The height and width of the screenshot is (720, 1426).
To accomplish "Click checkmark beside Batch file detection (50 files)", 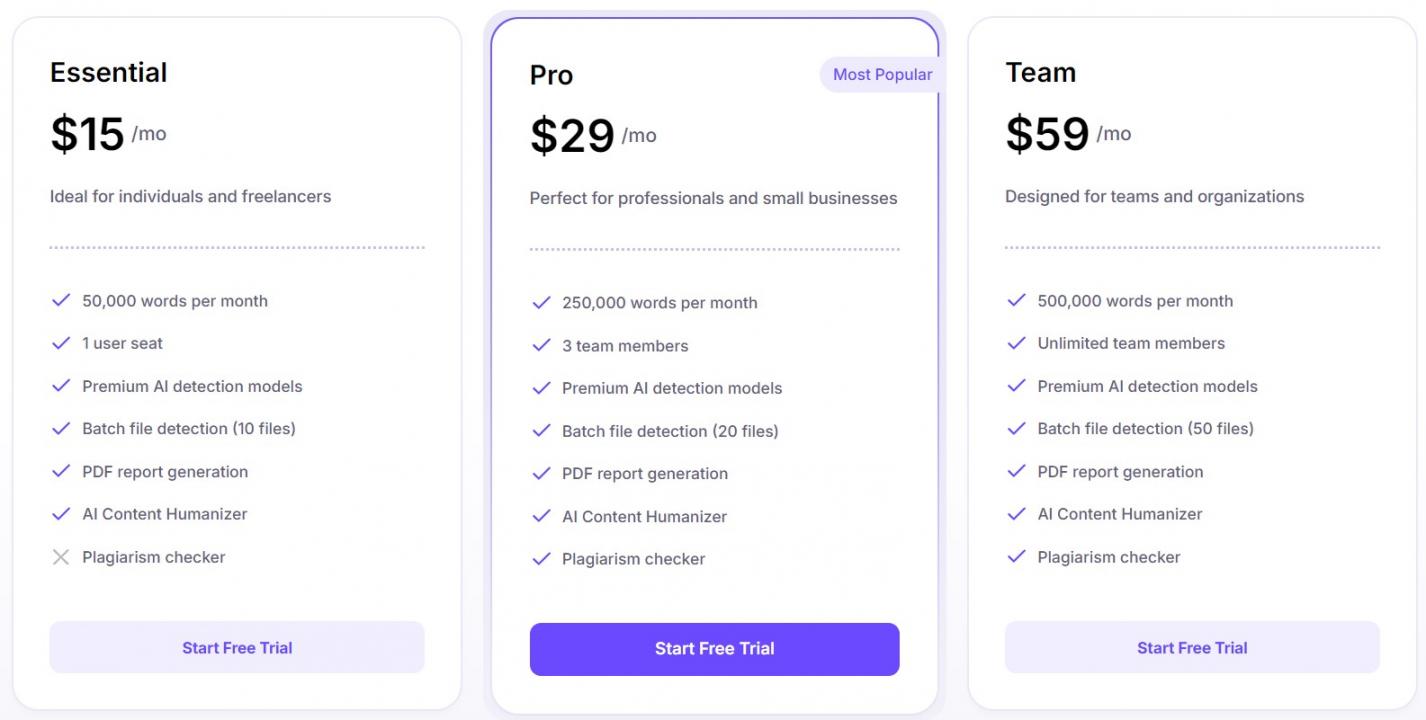I will (1017, 428).
